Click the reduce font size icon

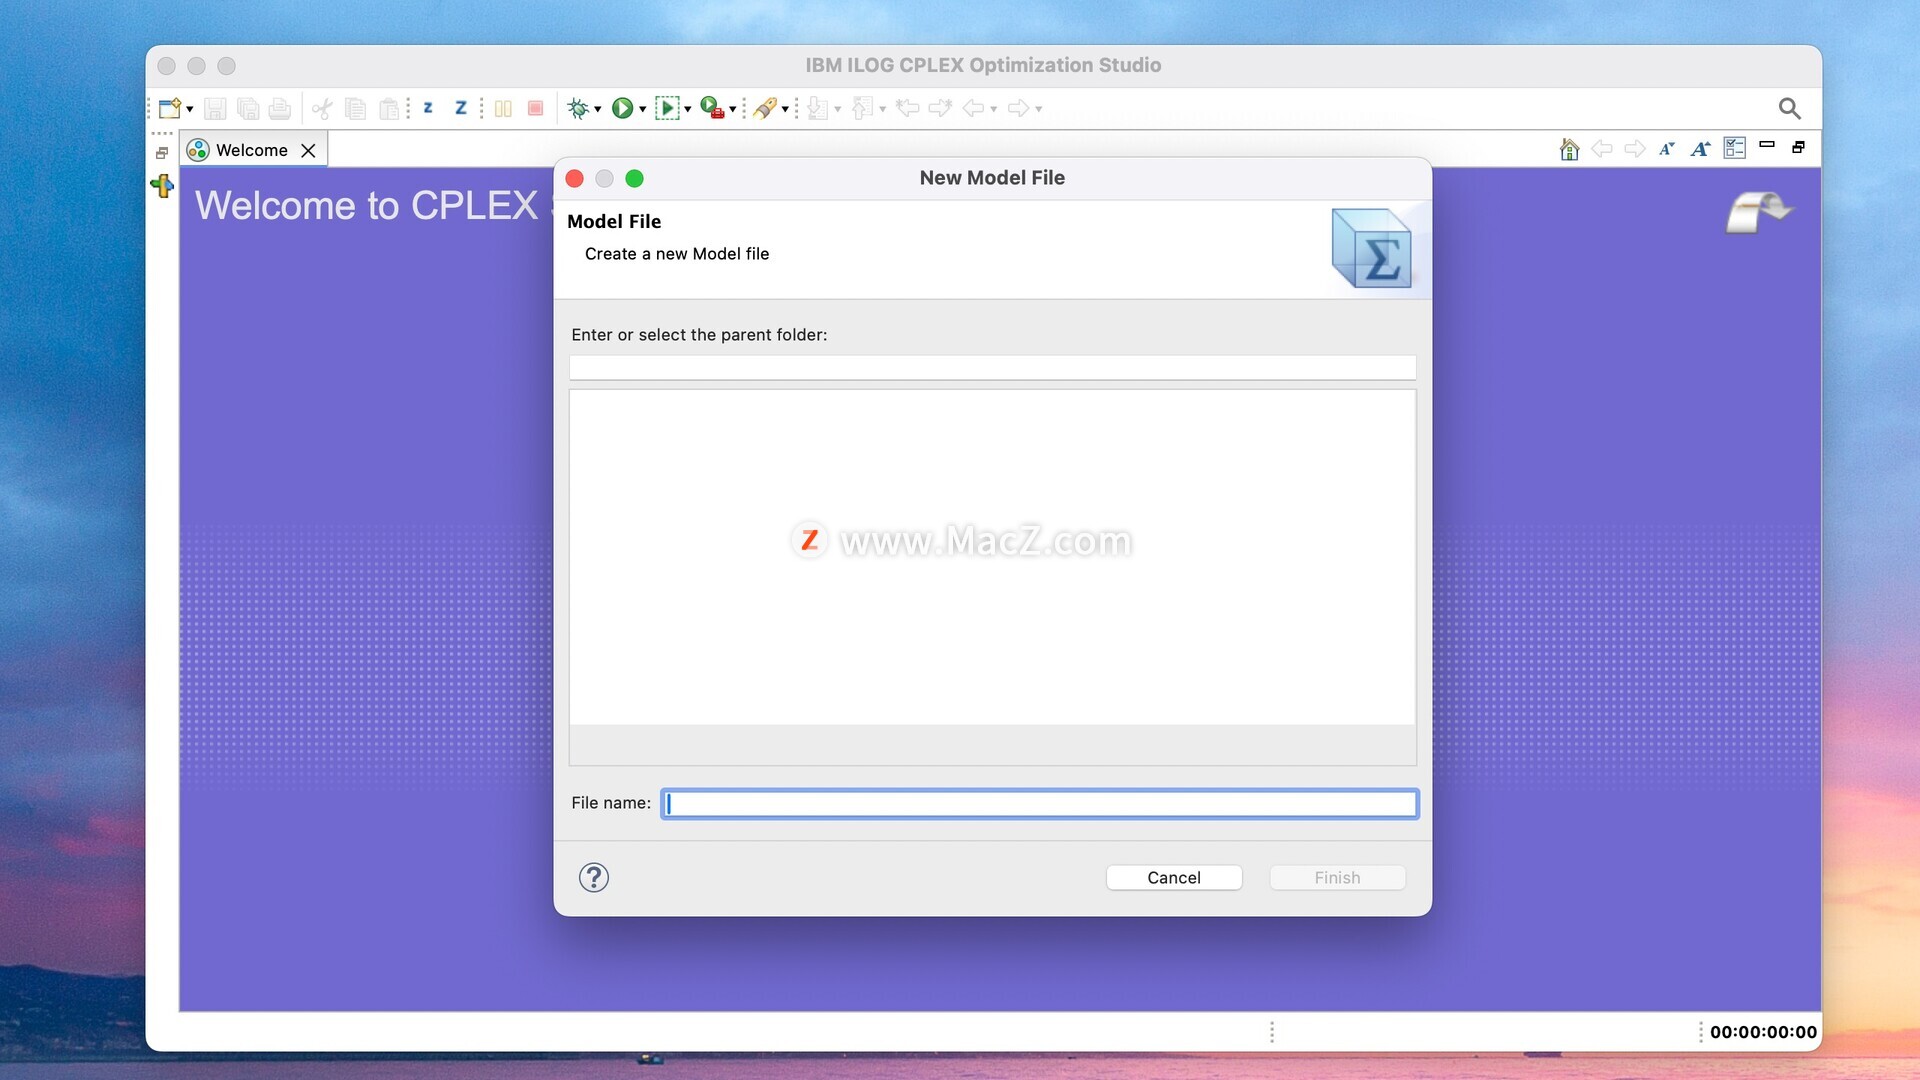1666,149
